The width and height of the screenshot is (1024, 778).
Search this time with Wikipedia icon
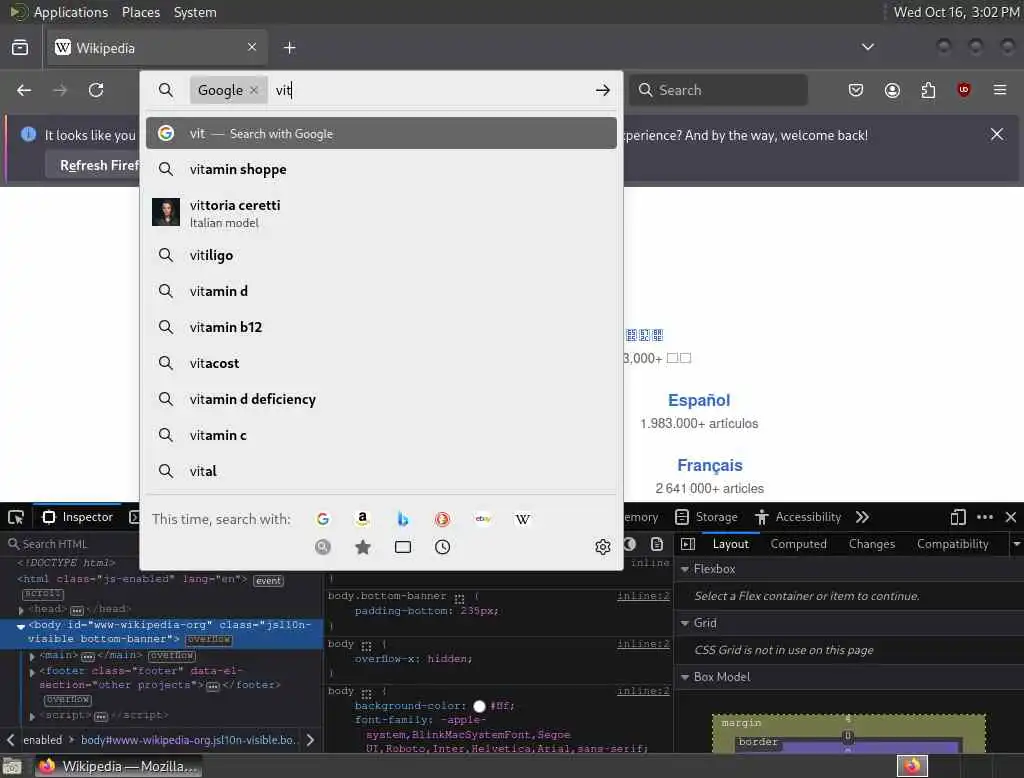tap(523, 519)
